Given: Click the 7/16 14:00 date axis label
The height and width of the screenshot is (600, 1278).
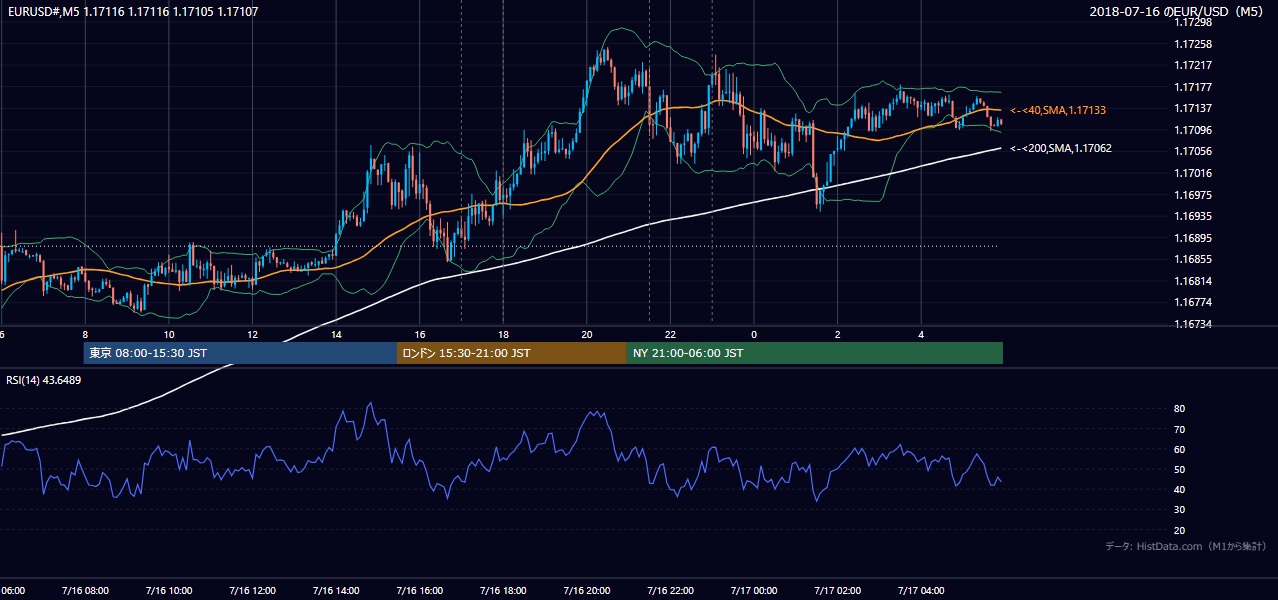Looking at the screenshot, I should [335, 591].
